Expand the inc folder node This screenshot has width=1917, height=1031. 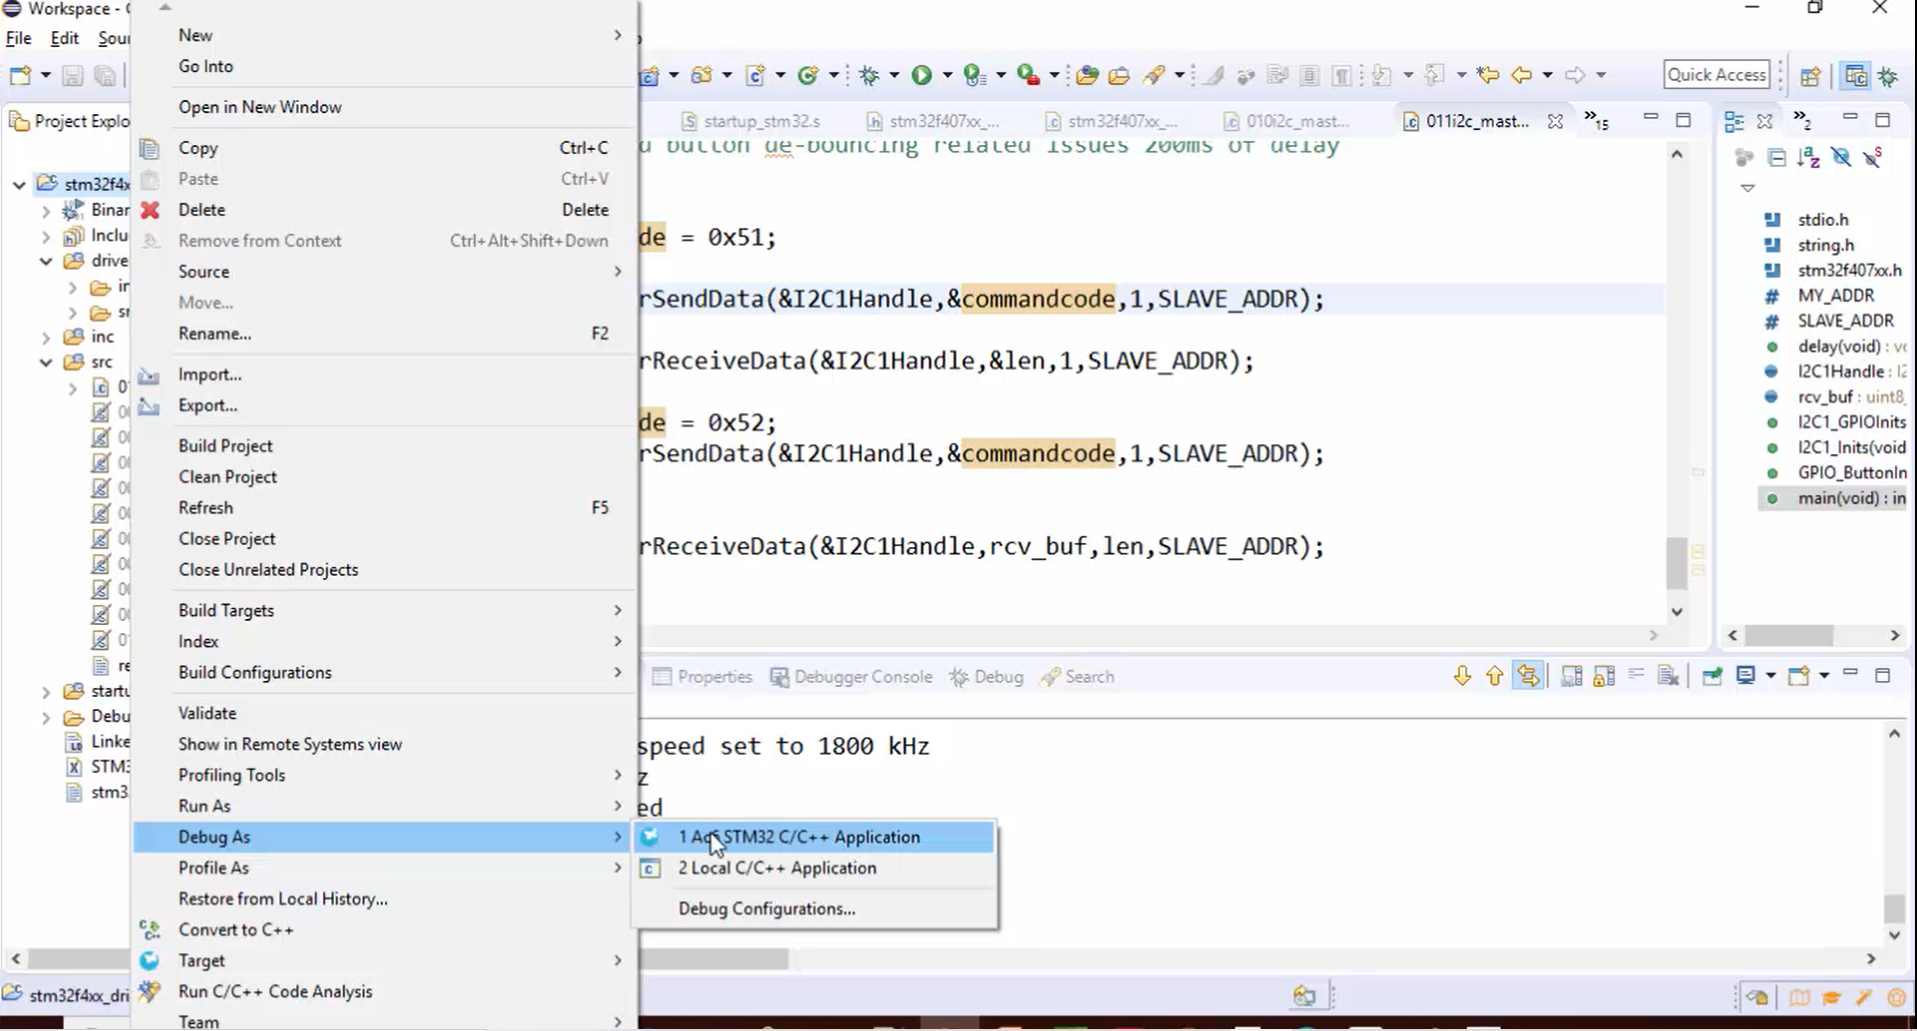pyautogui.click(x=46, y=337)
